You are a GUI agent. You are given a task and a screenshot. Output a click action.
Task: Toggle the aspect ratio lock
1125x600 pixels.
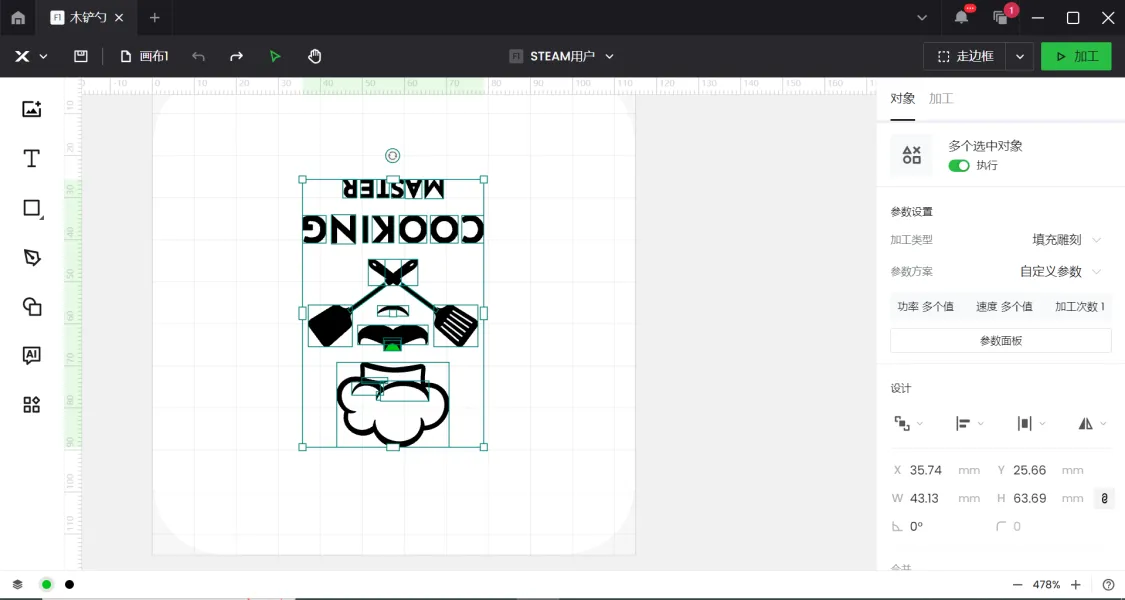pos(1104,498)
